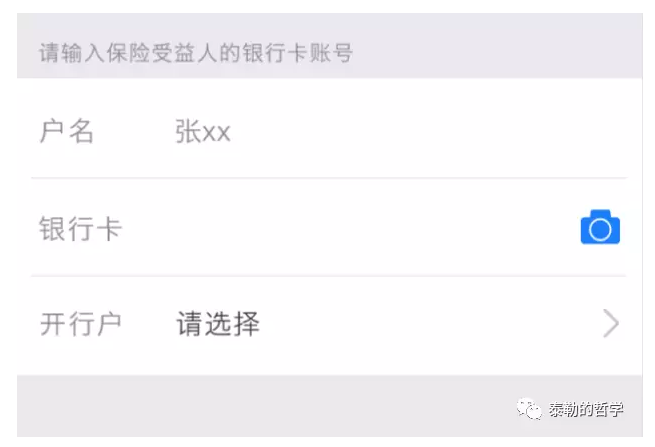This screenshot has width=655, height=447.
Task: Click the 请输入保险受益人的银行卡账号 header text
Action: [x=195, y=53]
